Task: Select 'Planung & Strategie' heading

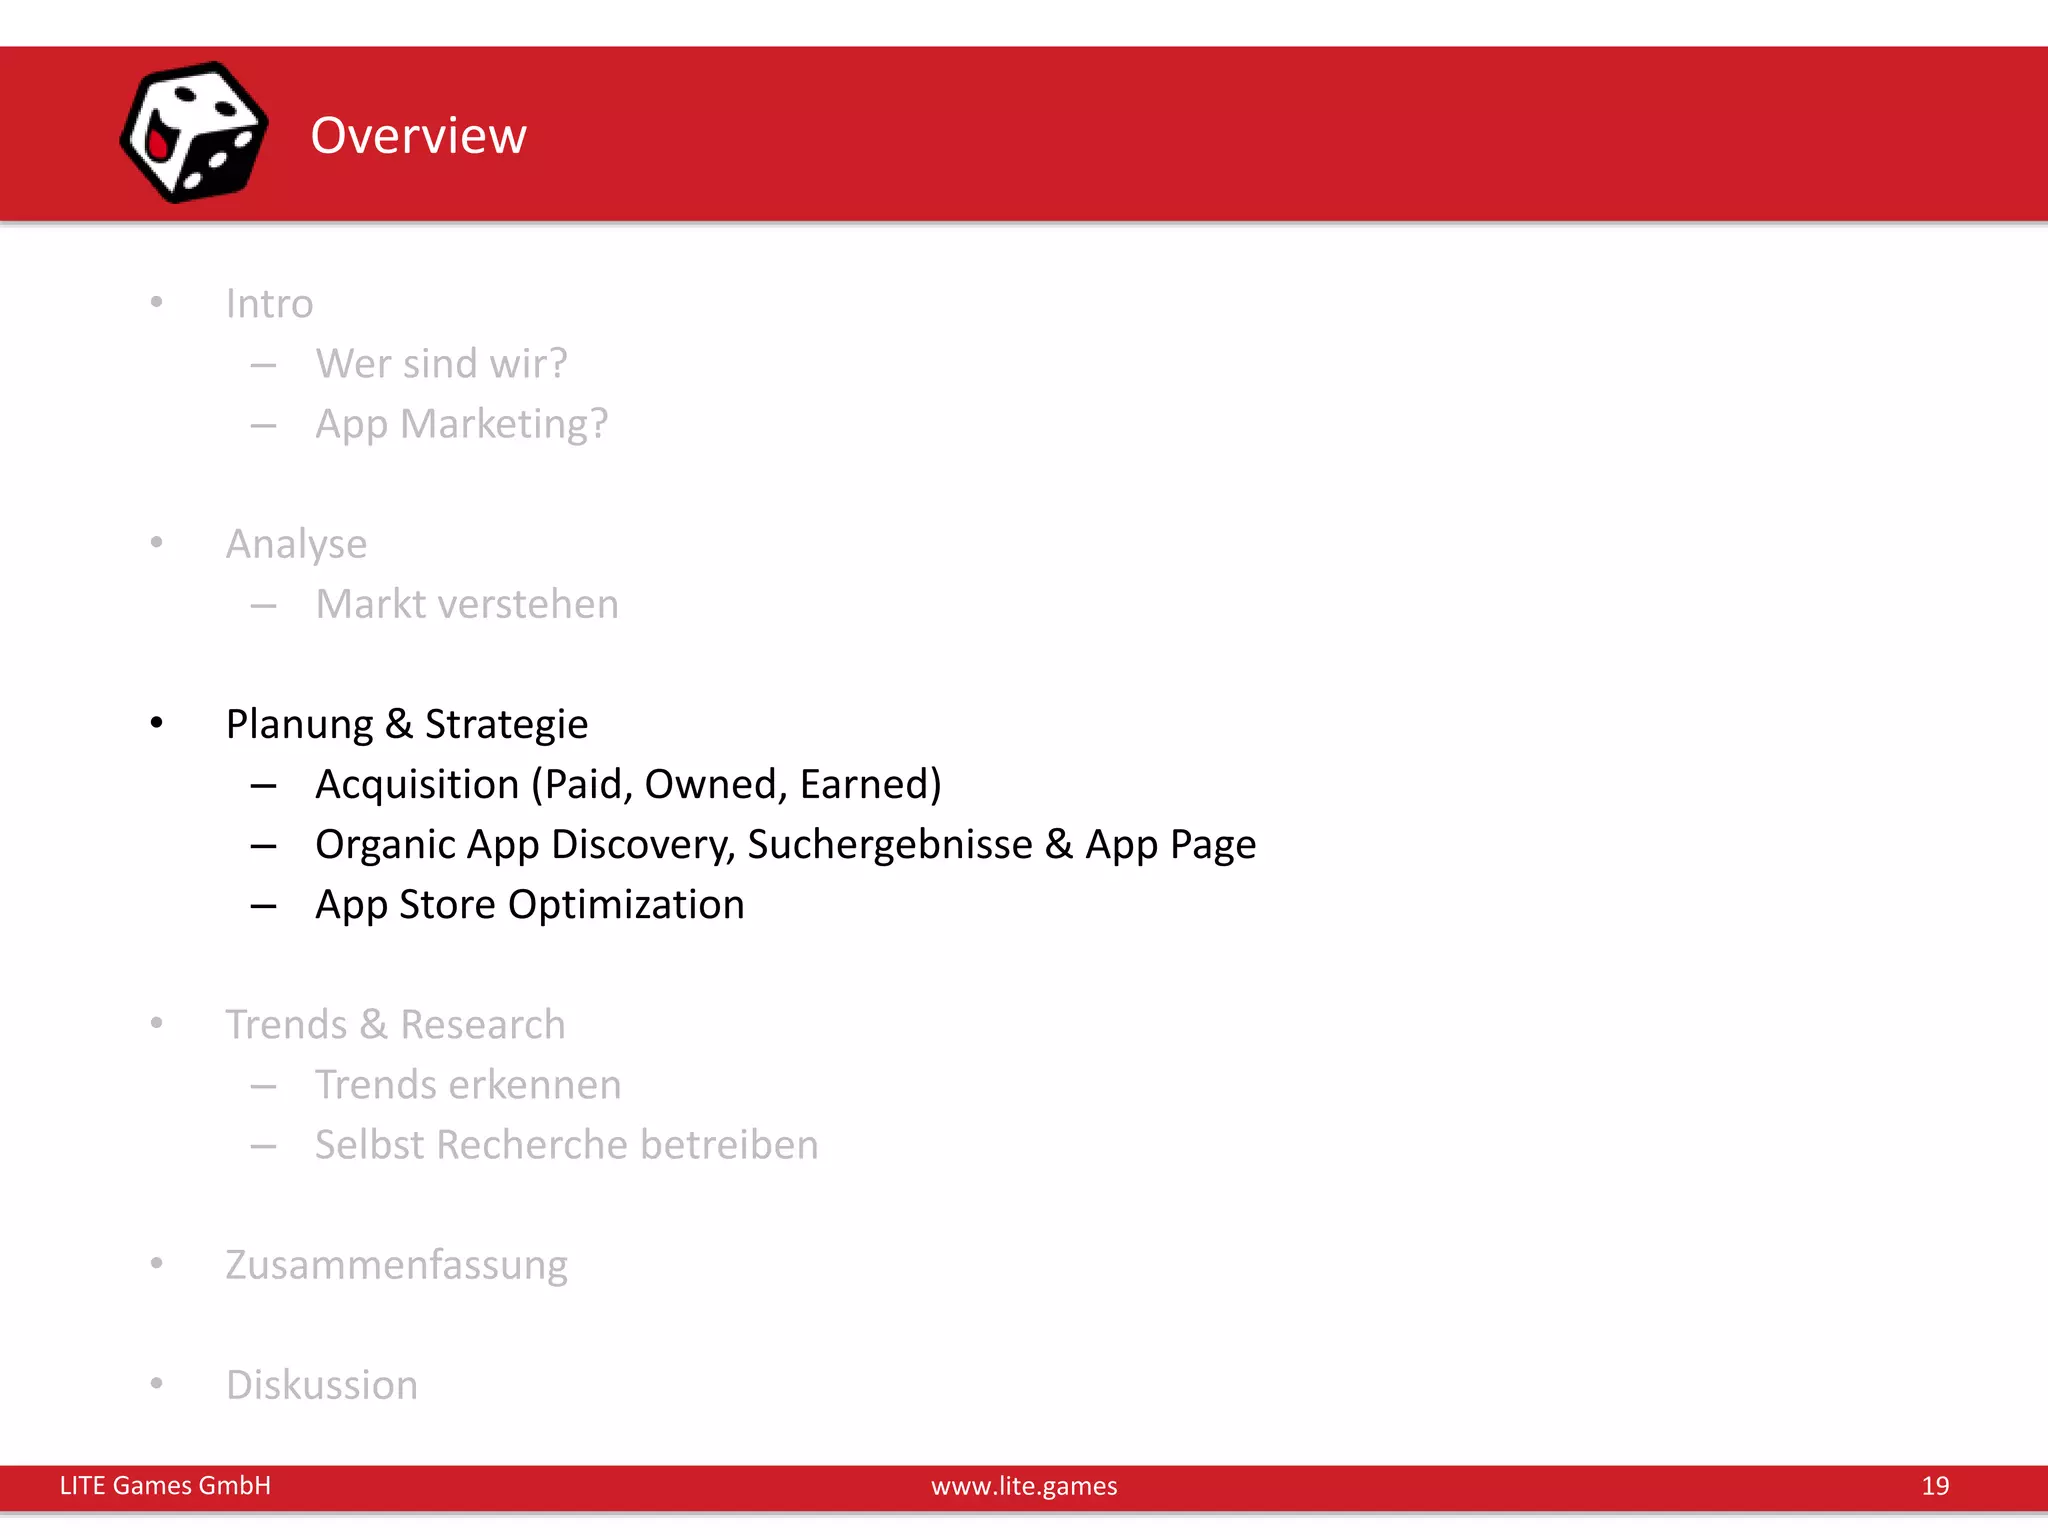Action: (407, 724)
